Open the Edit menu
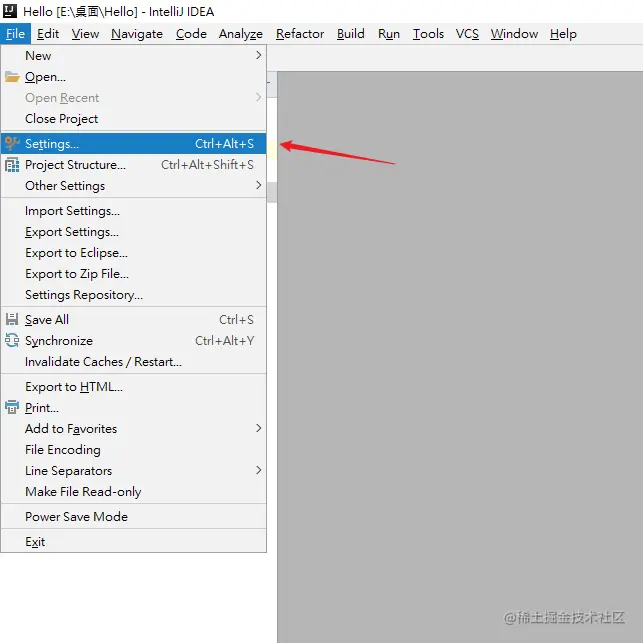The width and height of the screenshot is (643, 643). click(48, 34)
